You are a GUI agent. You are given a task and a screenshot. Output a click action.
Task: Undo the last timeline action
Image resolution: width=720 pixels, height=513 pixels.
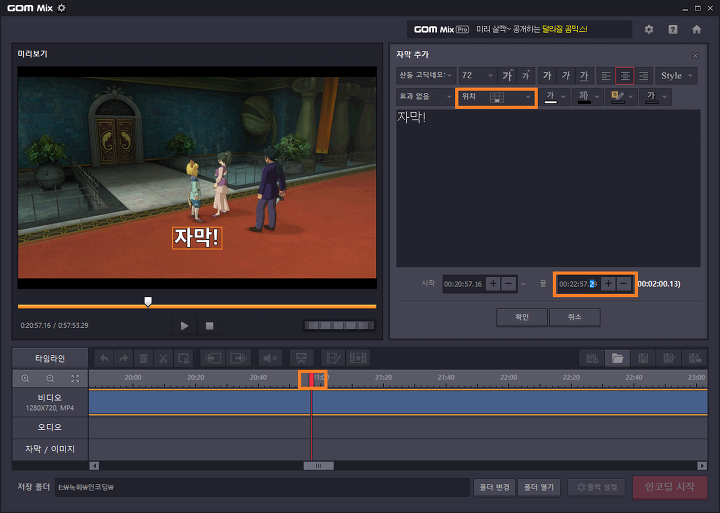(x=104, y=358)
